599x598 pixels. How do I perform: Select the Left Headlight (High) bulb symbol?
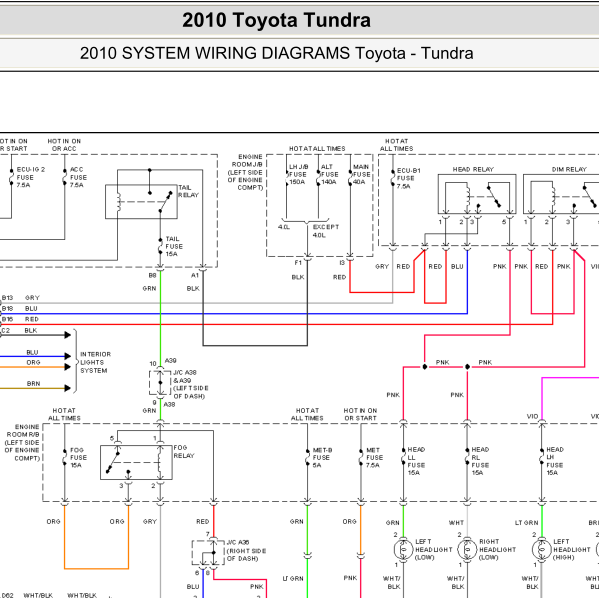(x=542, y=549)
